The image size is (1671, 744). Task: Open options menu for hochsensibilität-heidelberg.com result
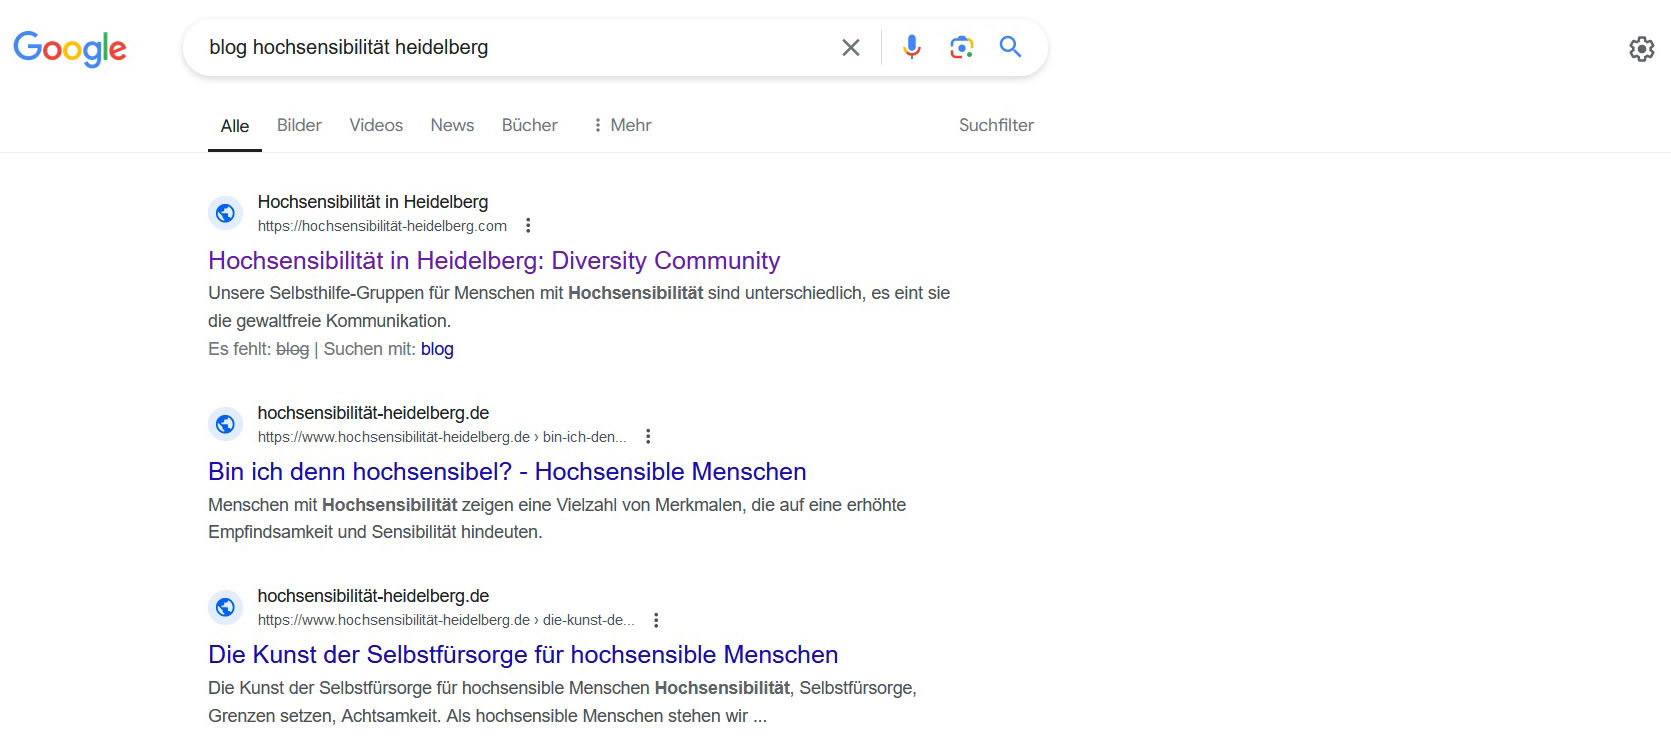pos(528,226)
